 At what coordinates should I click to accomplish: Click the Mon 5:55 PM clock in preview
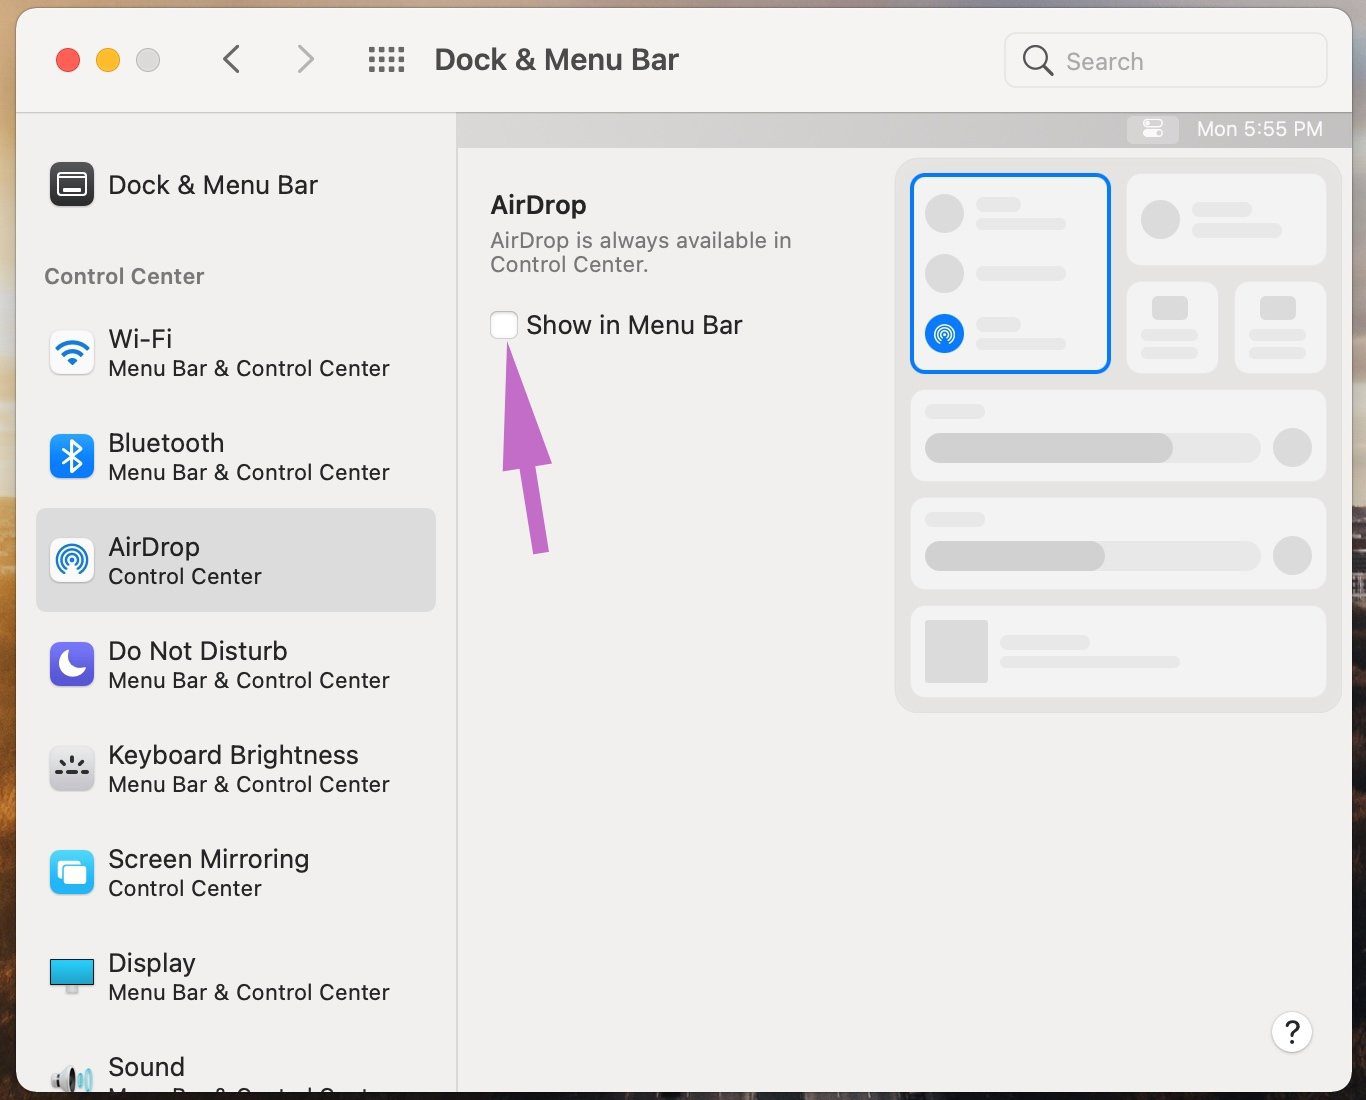[x=1259, y=129]
